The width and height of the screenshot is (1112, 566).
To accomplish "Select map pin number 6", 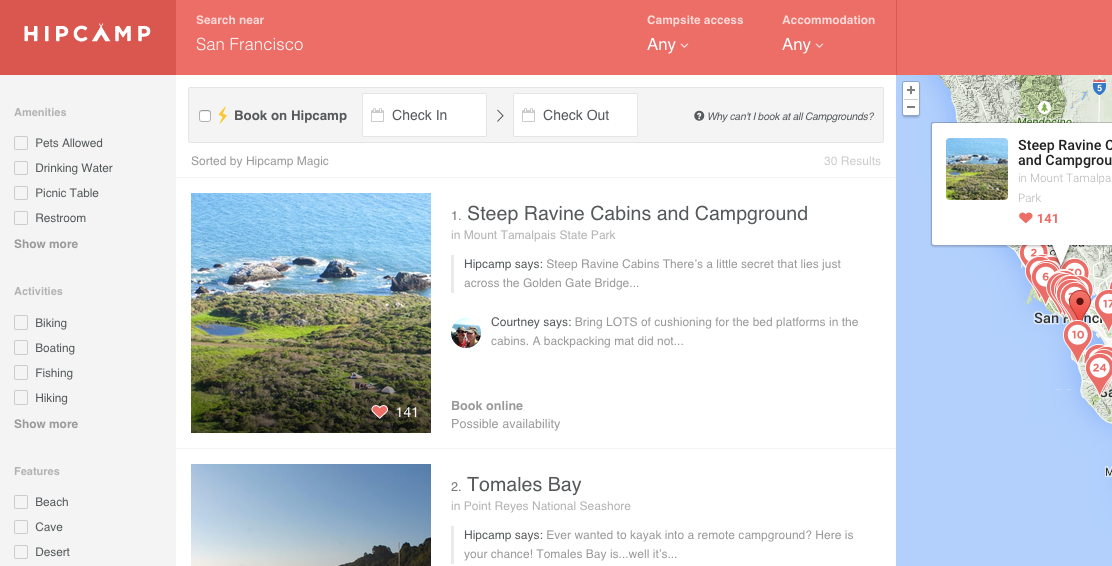I will (x=1045, y=278).
